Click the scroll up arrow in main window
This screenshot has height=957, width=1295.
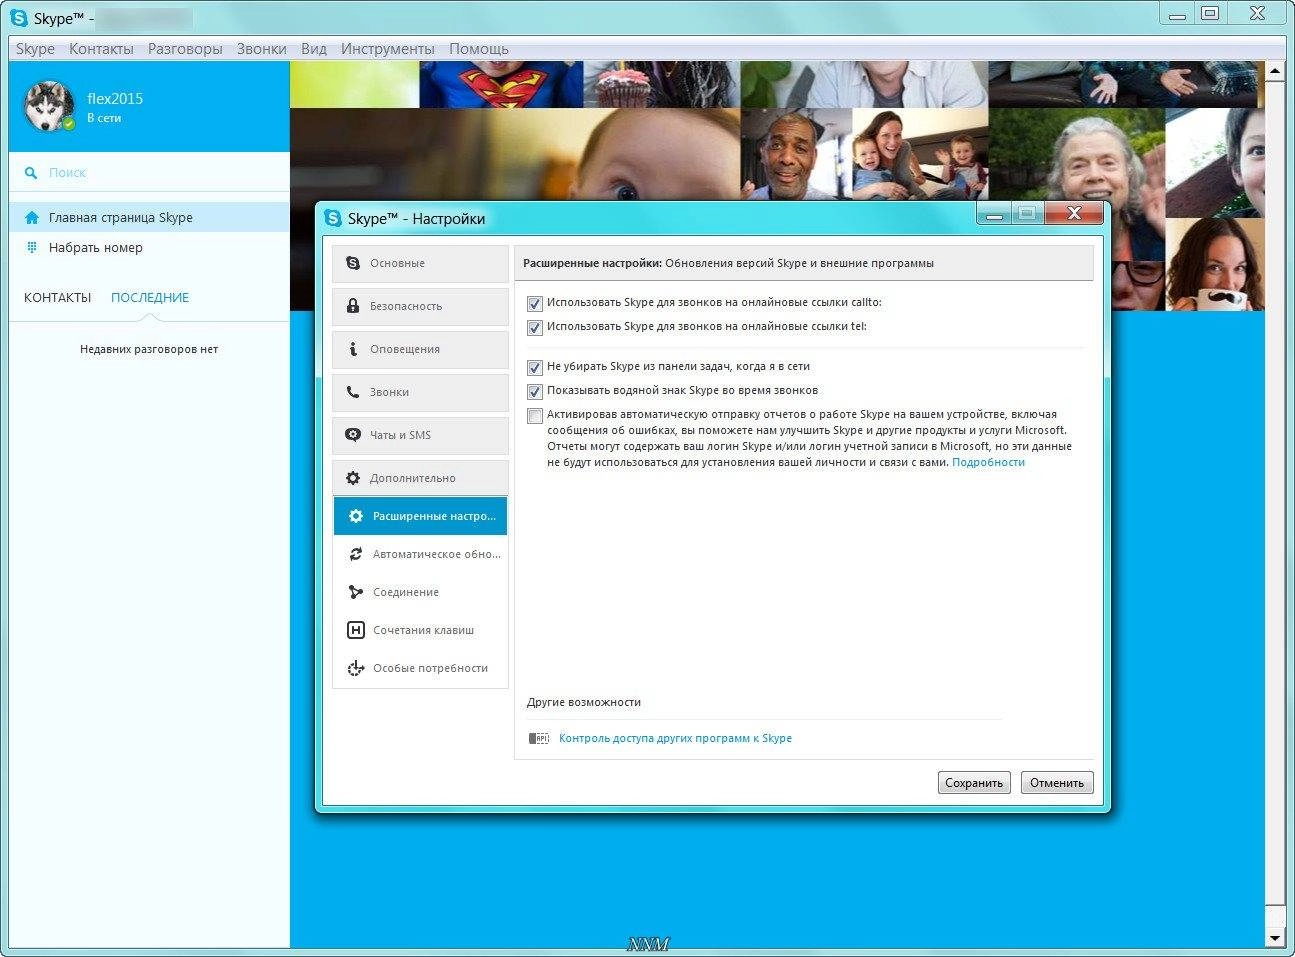click(x=1274, y=72)
